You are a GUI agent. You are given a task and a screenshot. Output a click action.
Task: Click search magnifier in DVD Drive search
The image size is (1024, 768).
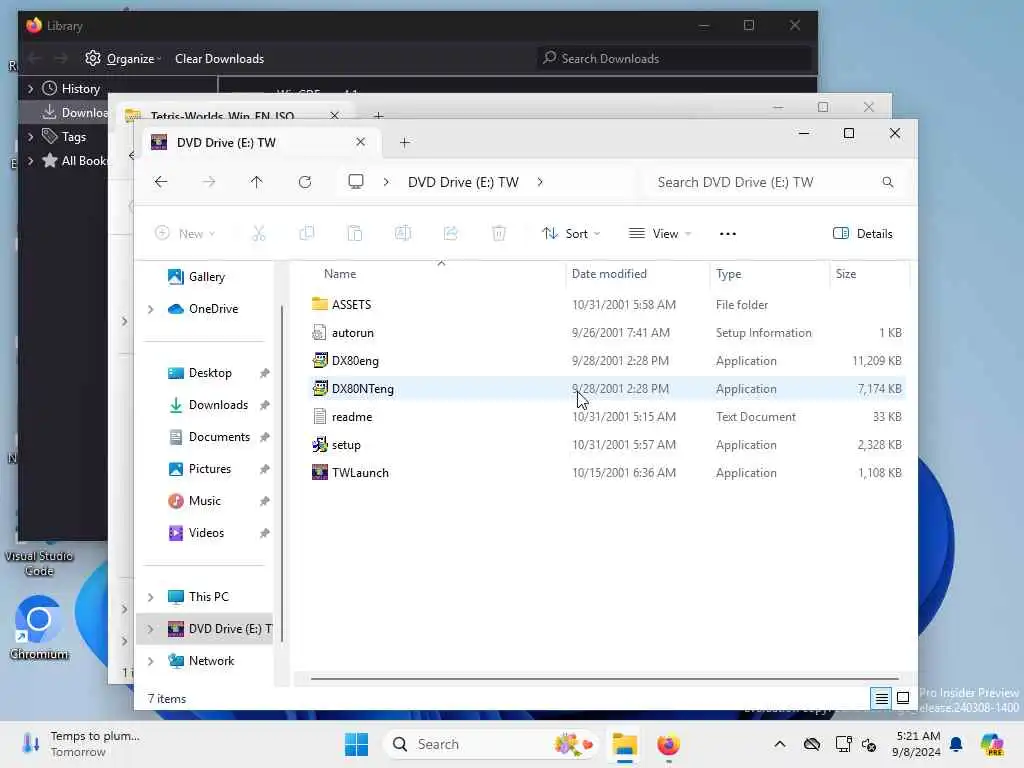pos(888,182)
